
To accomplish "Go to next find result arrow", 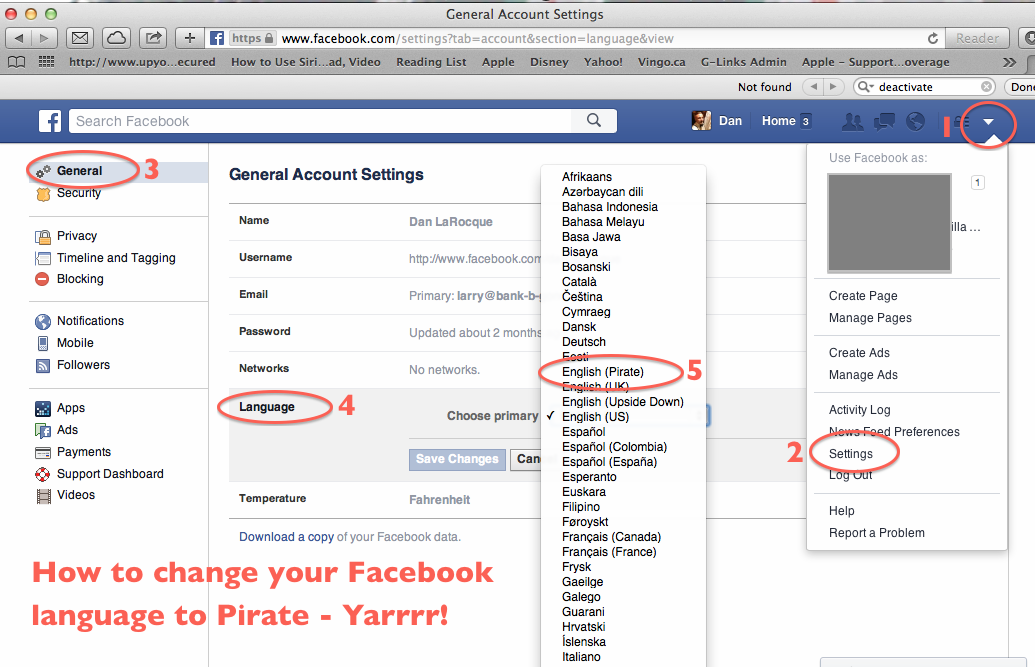I will (x=834, y=87).
